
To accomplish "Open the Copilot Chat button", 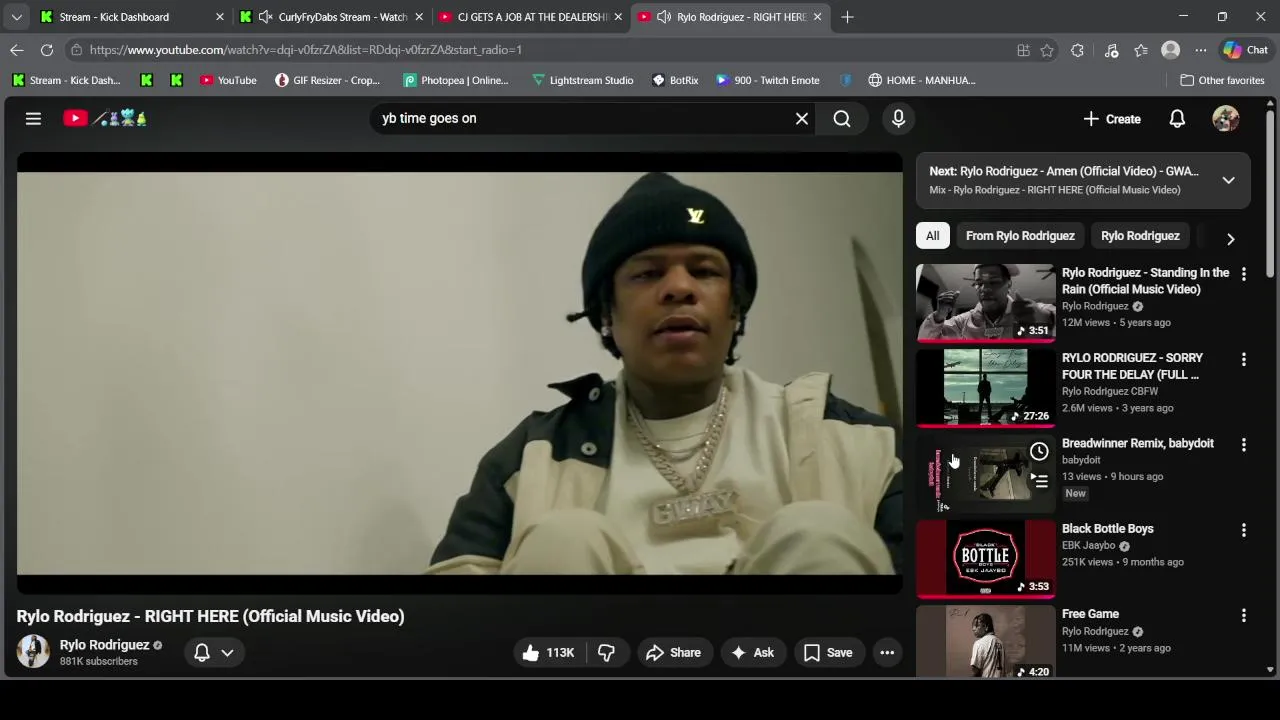I will (x=1246, y=50).
